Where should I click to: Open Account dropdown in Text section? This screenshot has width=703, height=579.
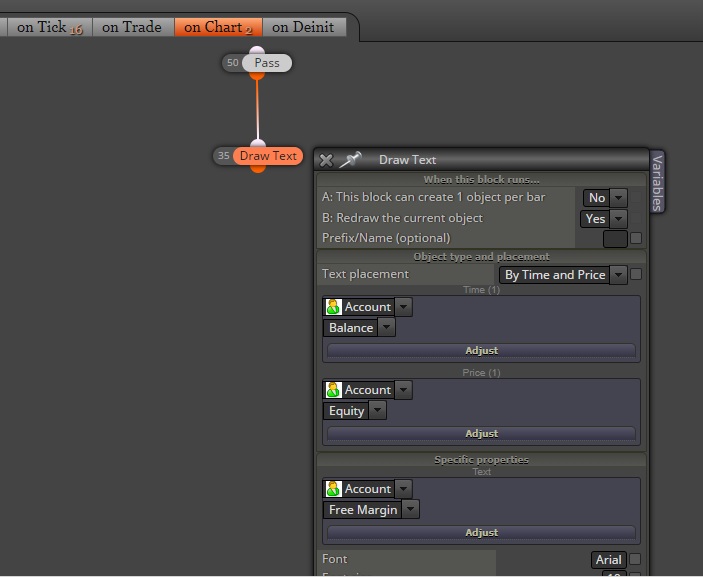(404, 489)
